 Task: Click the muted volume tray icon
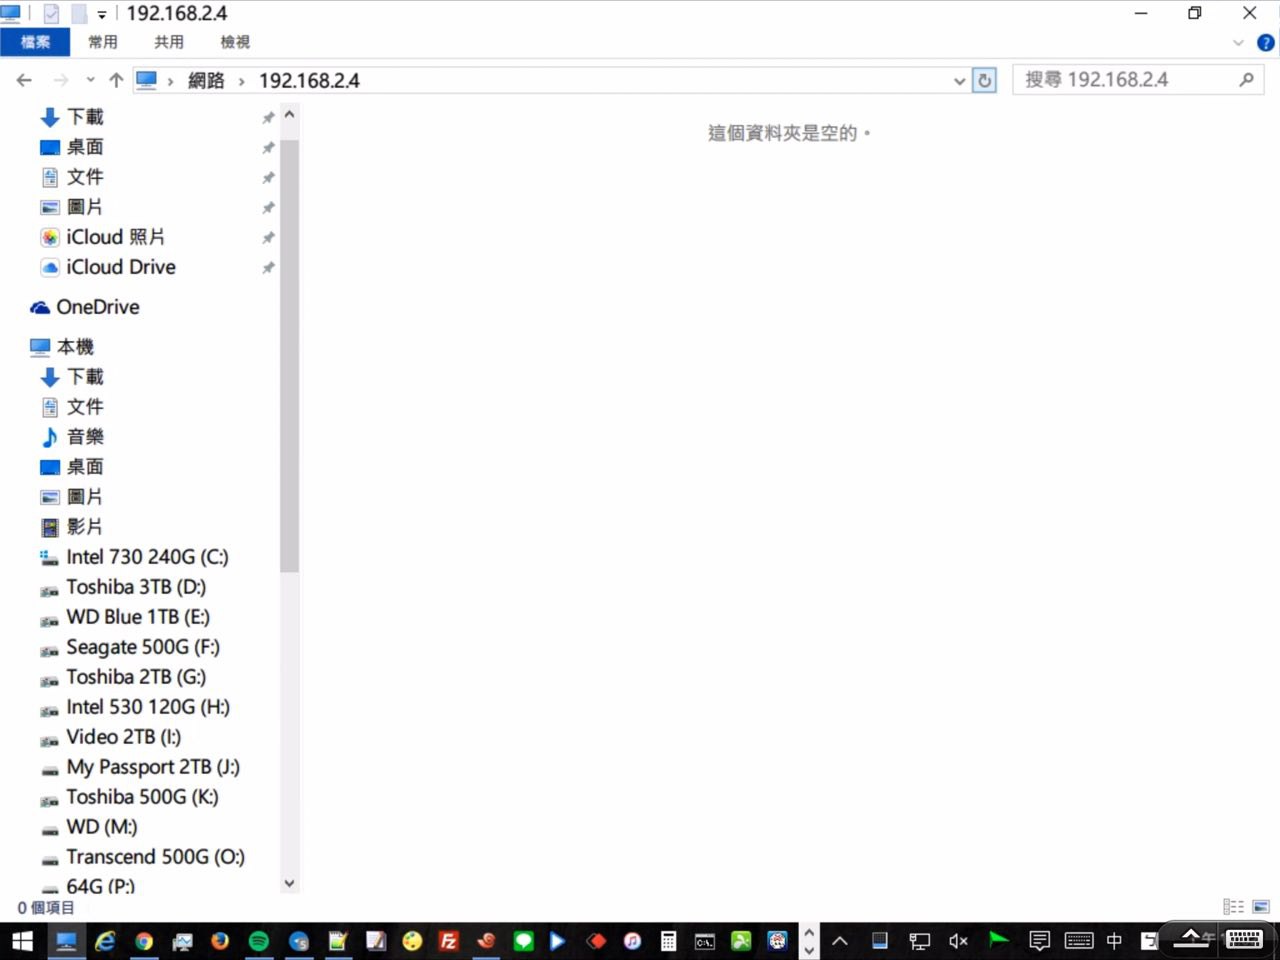tap(958, 941)
